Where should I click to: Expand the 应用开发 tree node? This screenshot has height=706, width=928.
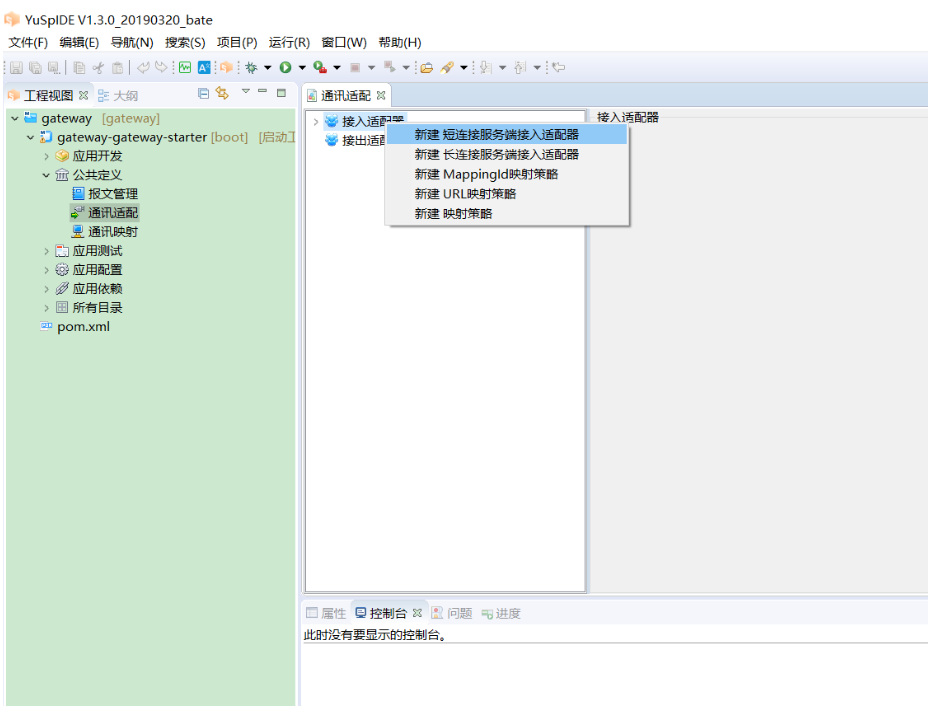tap(46, 156)
